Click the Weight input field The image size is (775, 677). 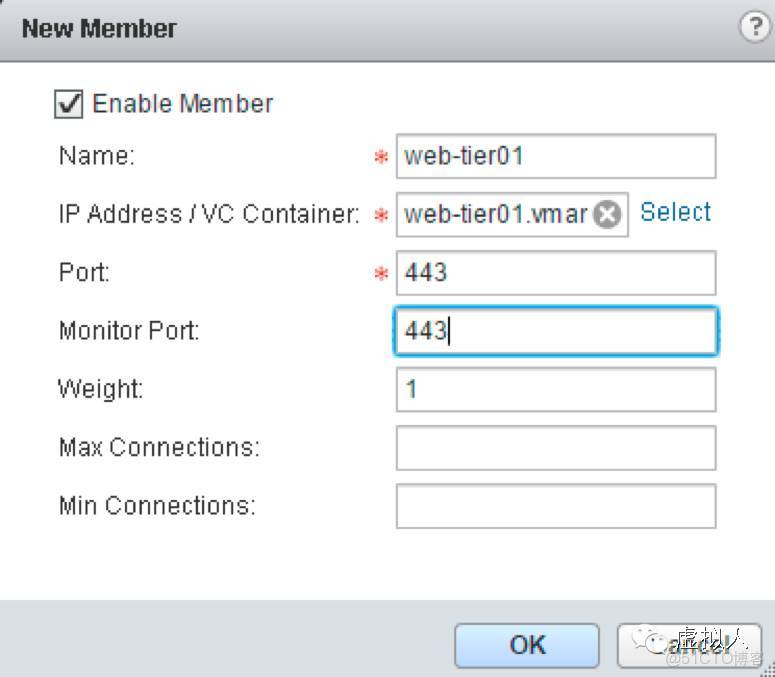click(556, 389)
